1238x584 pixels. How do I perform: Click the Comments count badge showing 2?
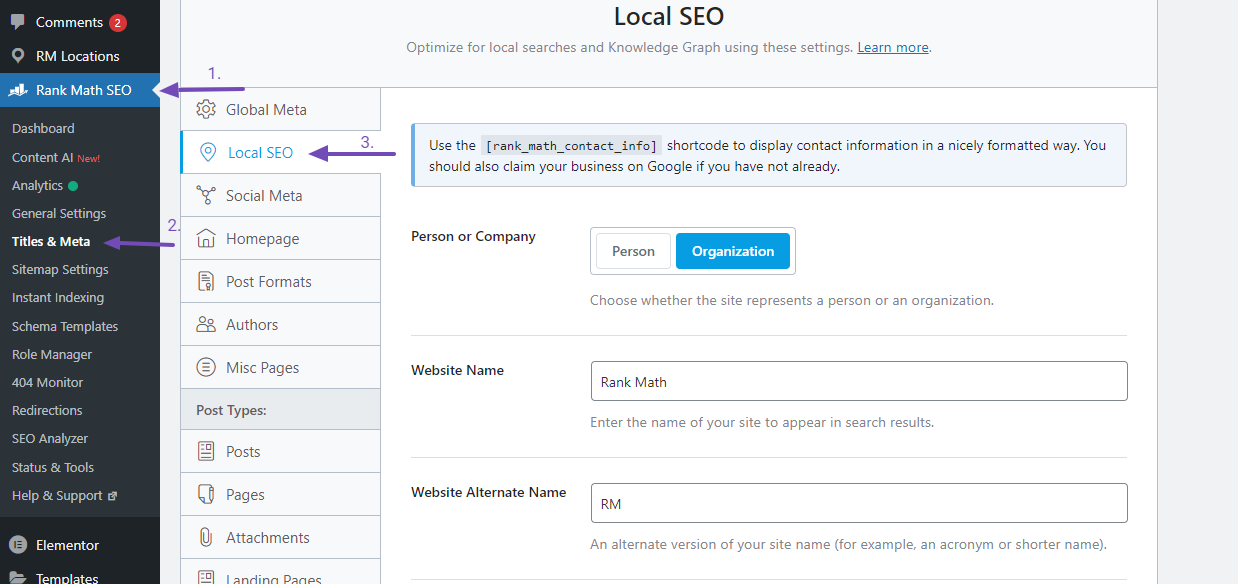(118, 22)
